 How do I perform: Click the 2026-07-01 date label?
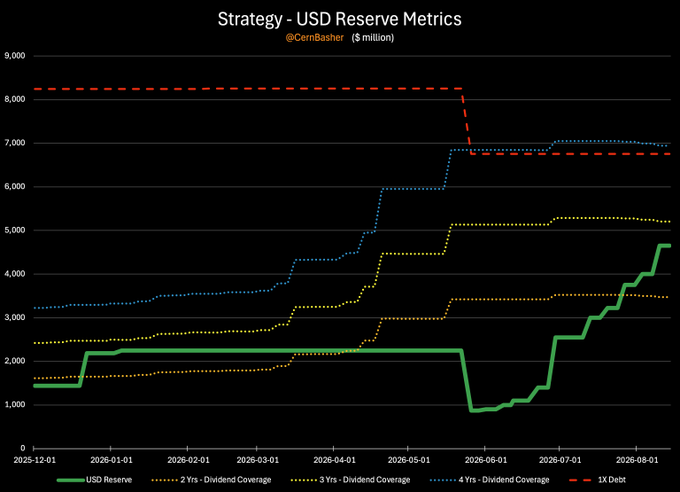[560, 460]
